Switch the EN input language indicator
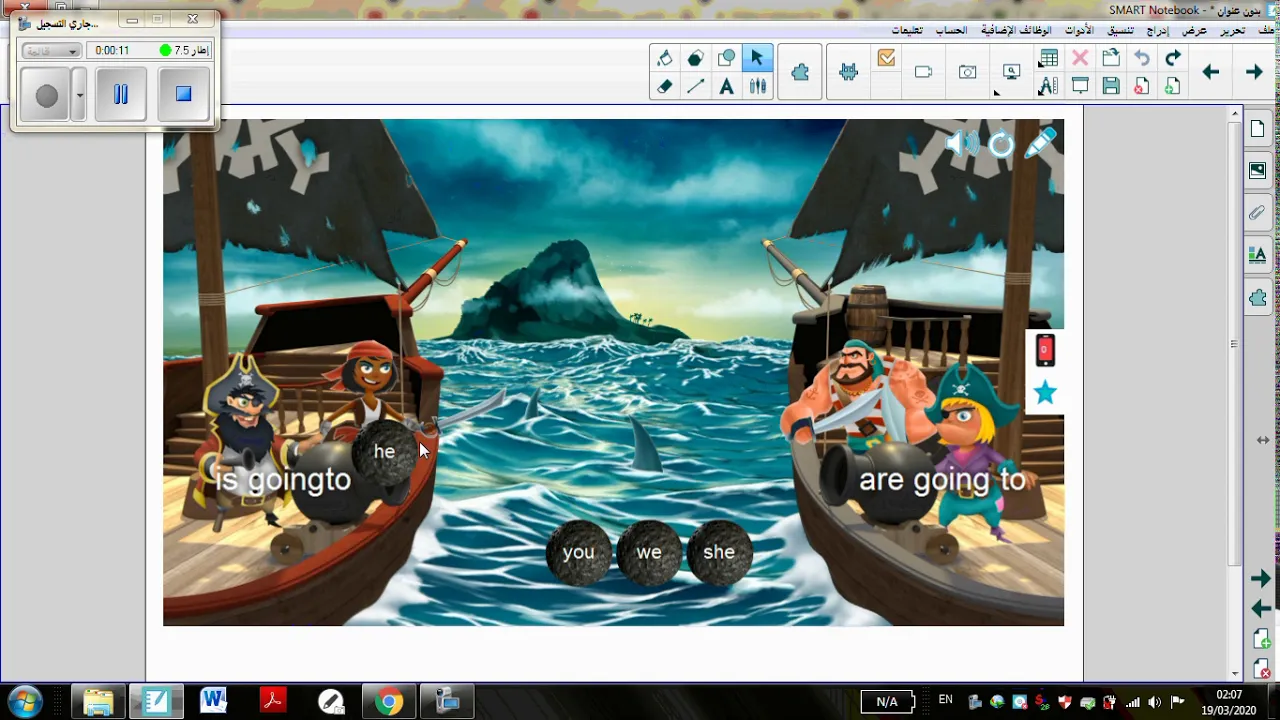 pos(945,700)
